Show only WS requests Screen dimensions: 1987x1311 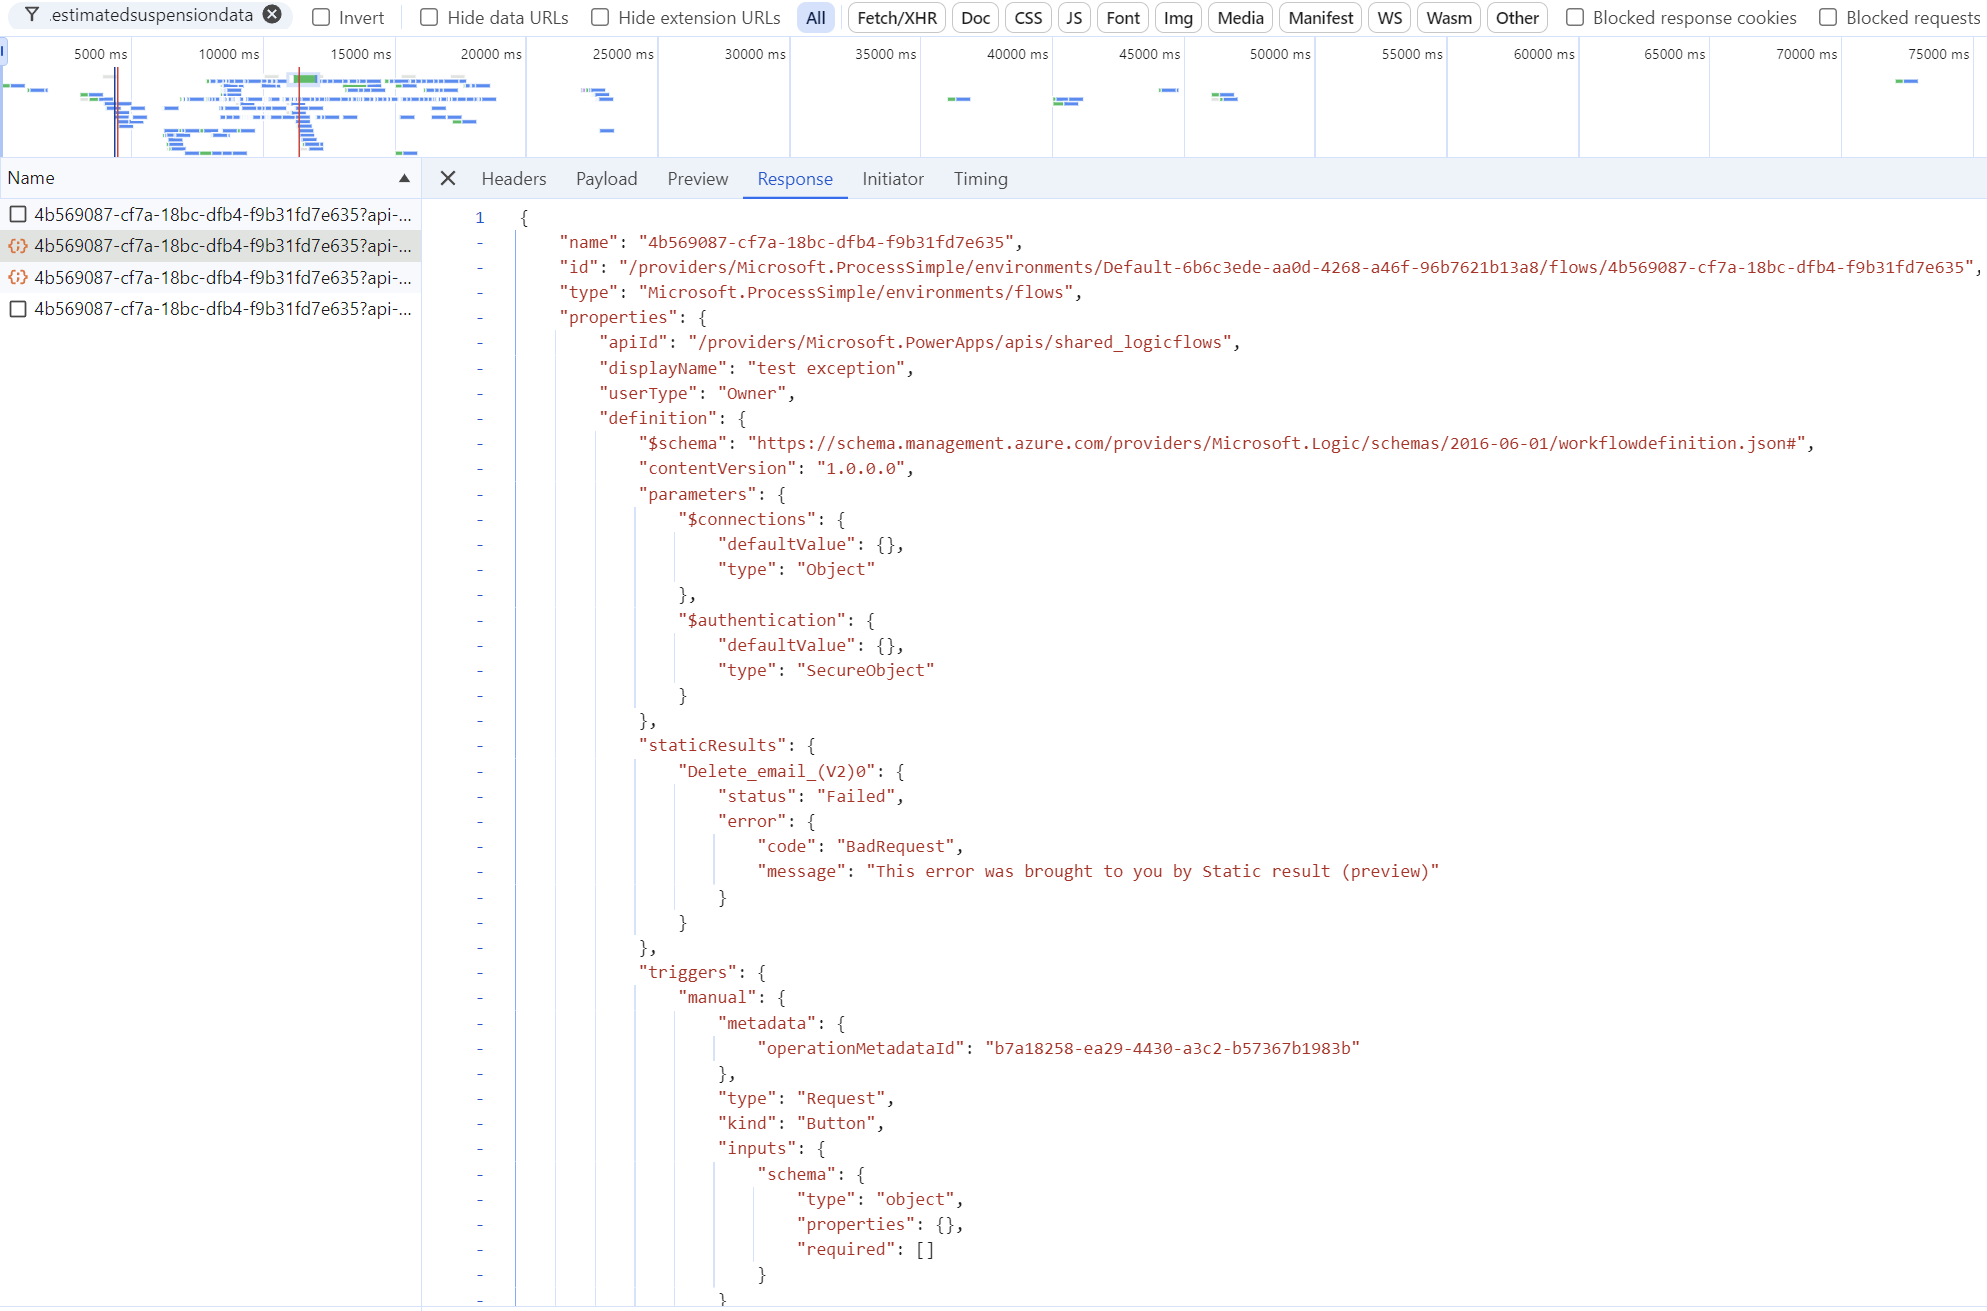pyautogui.click(x=1389, y=17)
